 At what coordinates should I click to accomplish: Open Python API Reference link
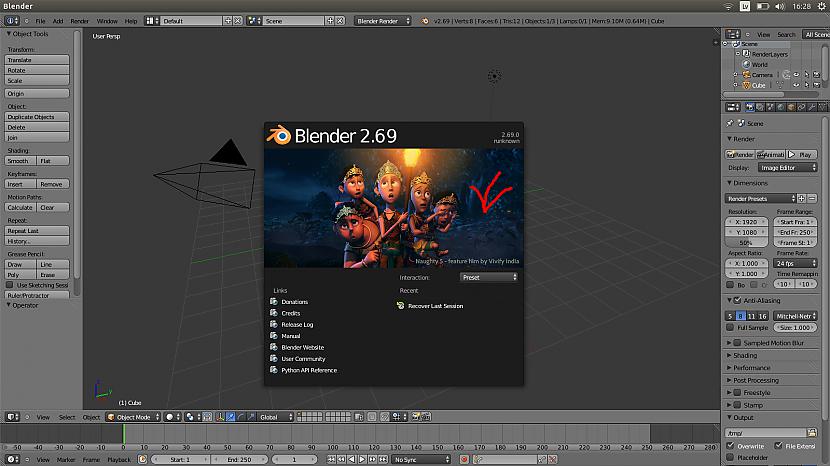pyautogui.click(x=303, y=370)
